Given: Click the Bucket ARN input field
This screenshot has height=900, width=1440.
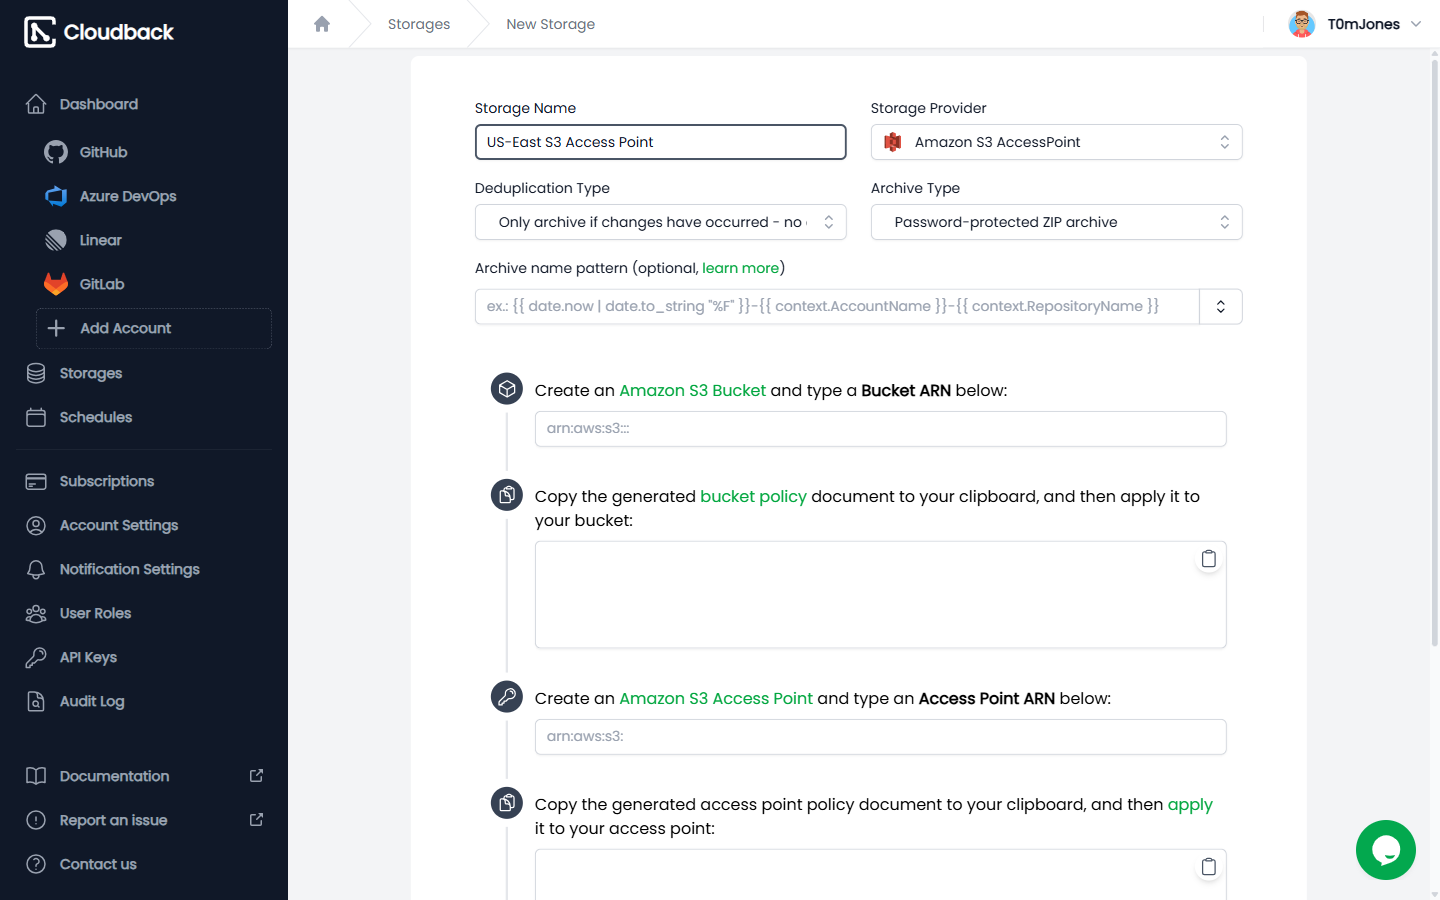Looking at the screenshot, I should (x=880, y=429).
